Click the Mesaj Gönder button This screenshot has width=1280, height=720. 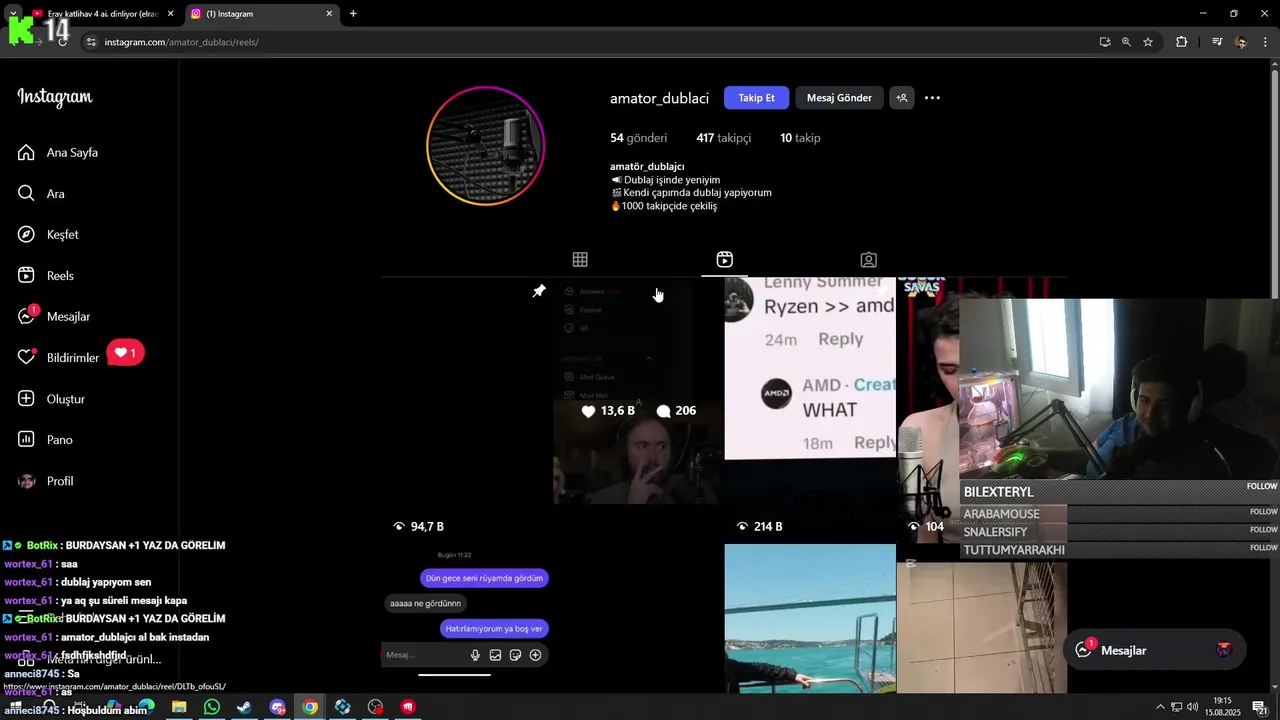839,98
